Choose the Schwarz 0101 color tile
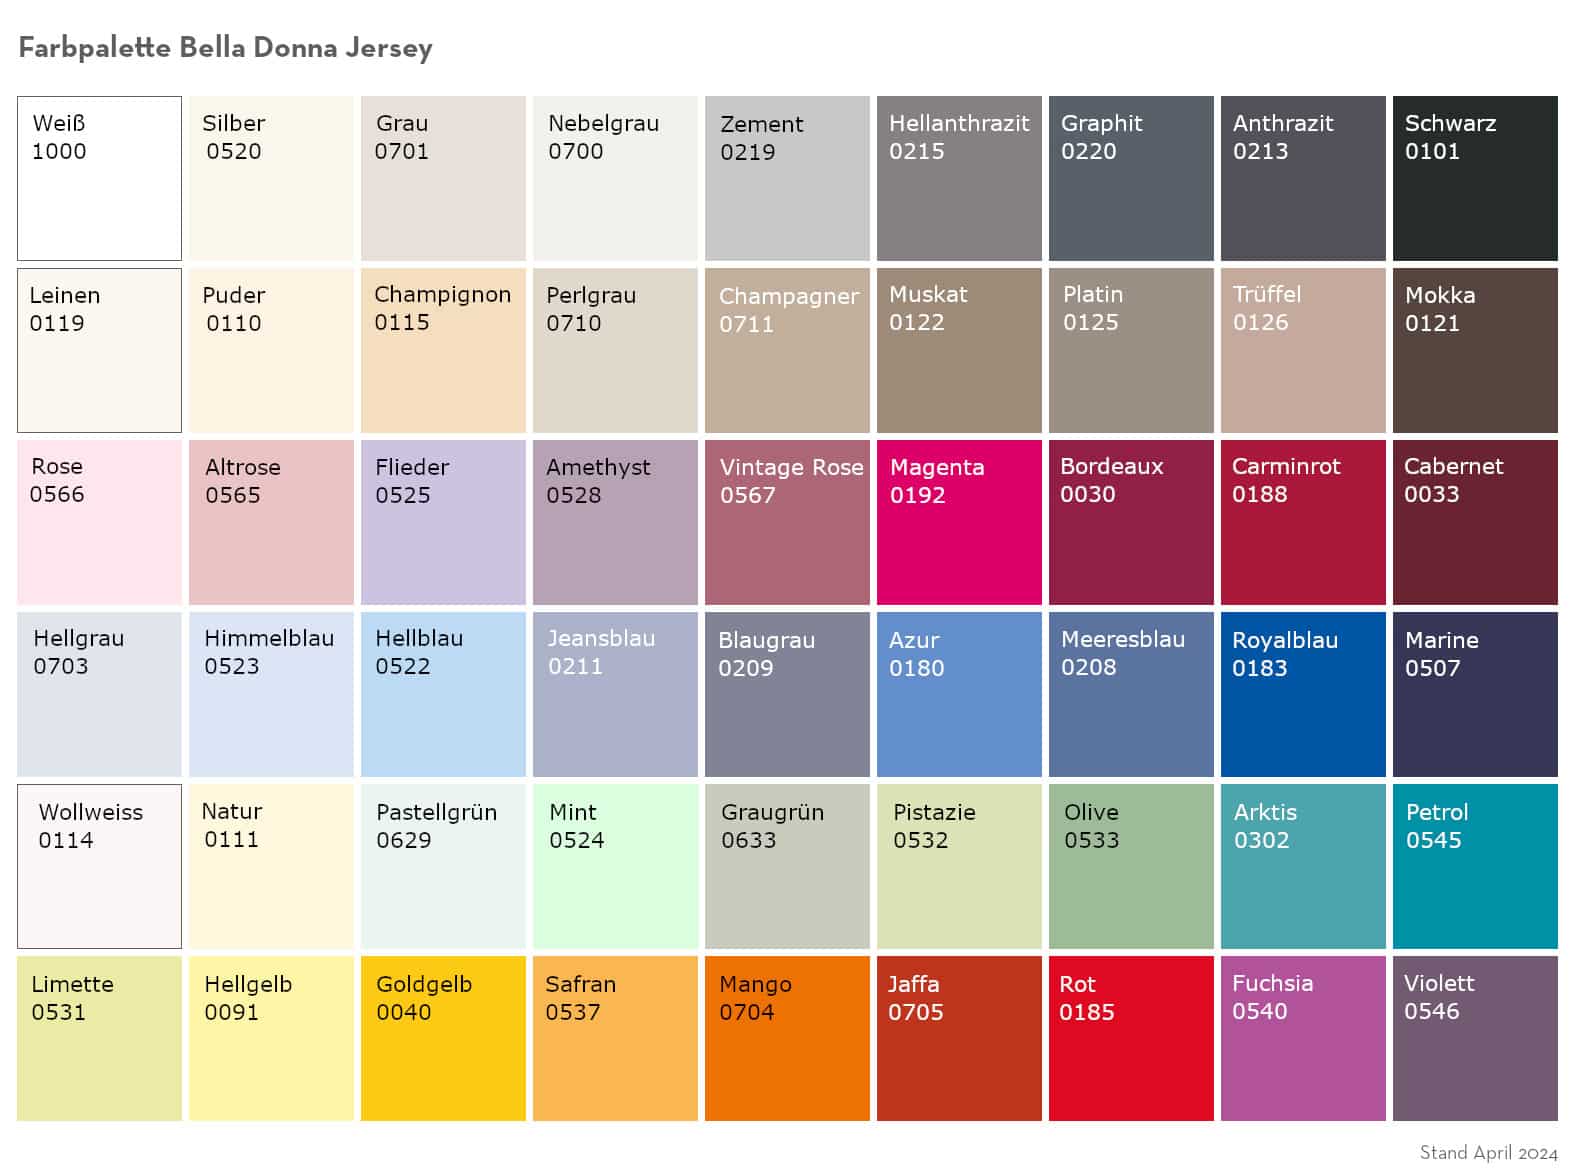Image resolution: width=1572 pixels, height=1170 pixels. click(x=1475, y=178)
